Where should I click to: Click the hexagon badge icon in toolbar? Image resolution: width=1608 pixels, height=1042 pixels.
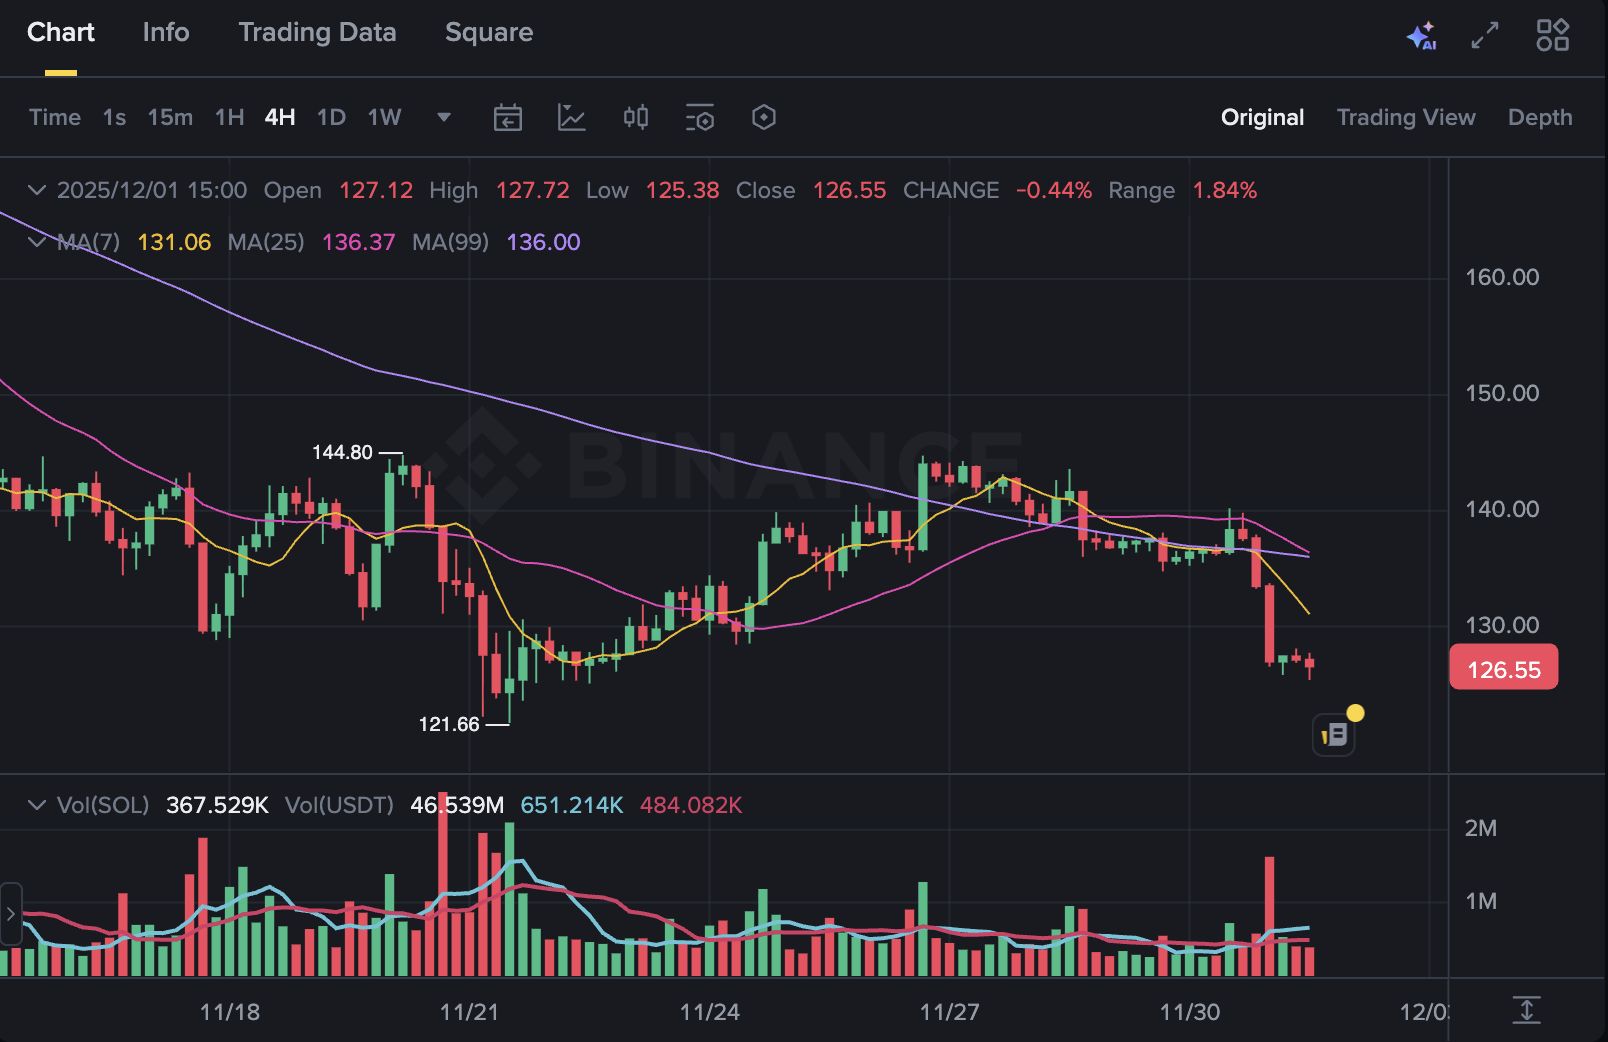(x=763, y=117)
